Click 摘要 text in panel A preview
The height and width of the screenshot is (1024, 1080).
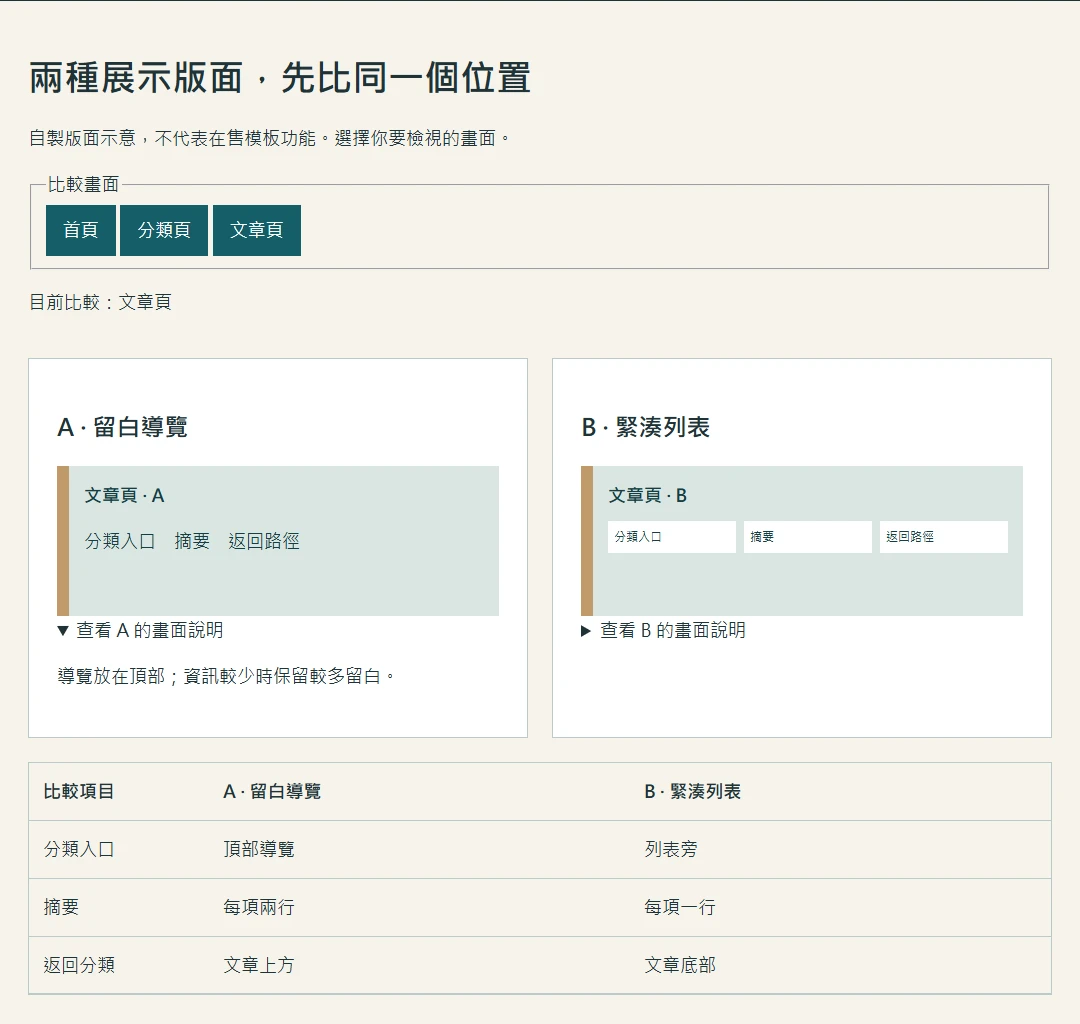click(192, 541)
